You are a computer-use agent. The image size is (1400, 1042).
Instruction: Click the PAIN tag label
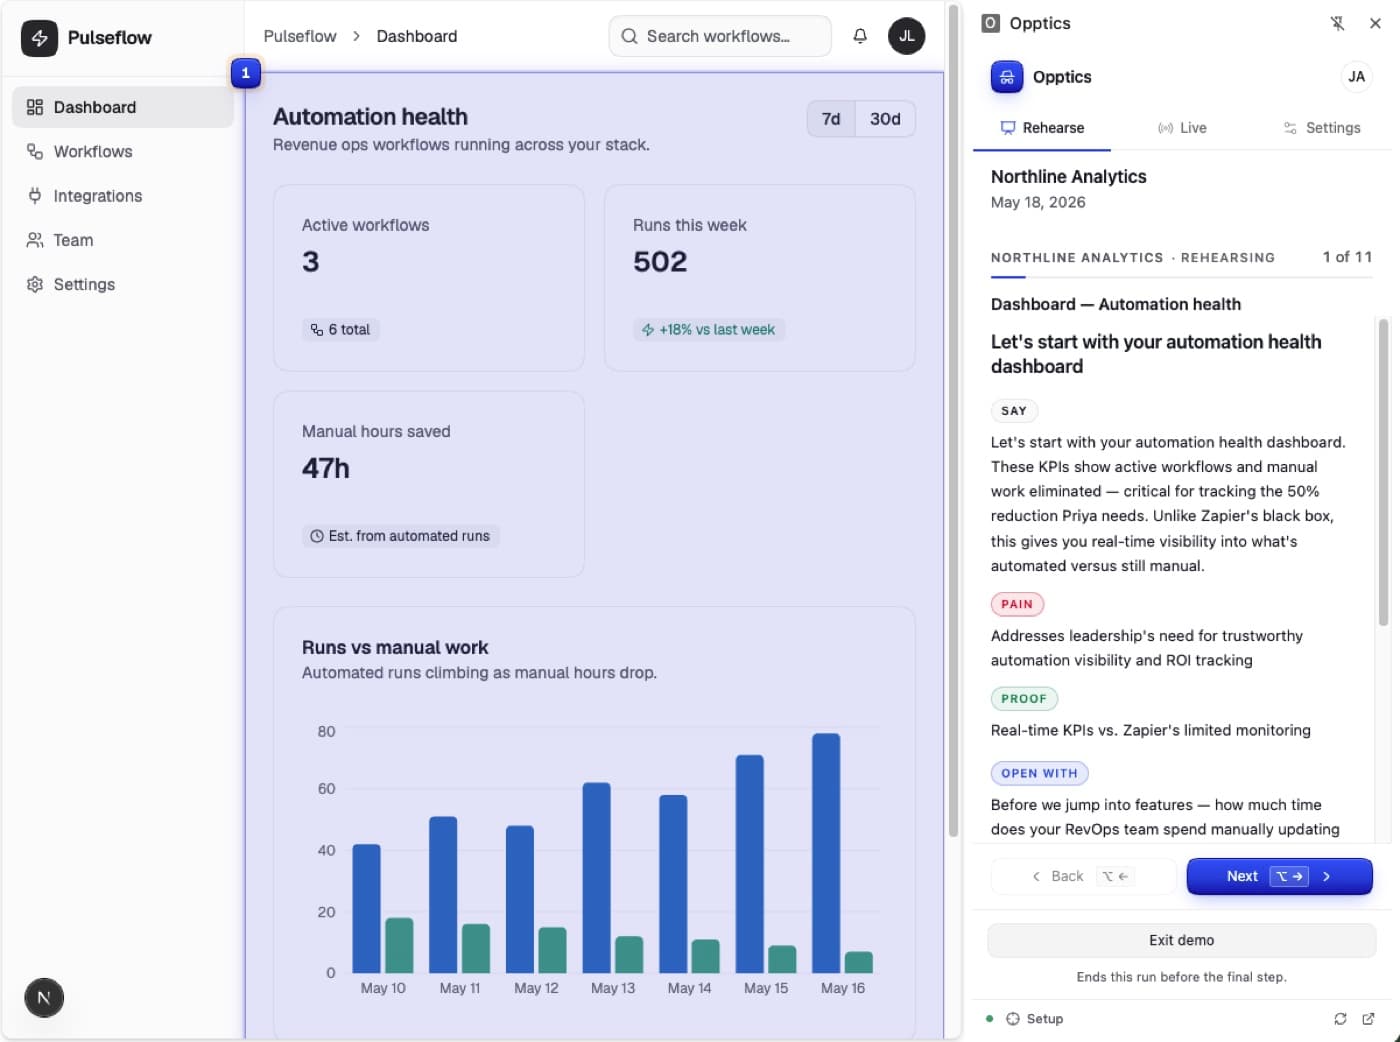tap(1017, 604)
